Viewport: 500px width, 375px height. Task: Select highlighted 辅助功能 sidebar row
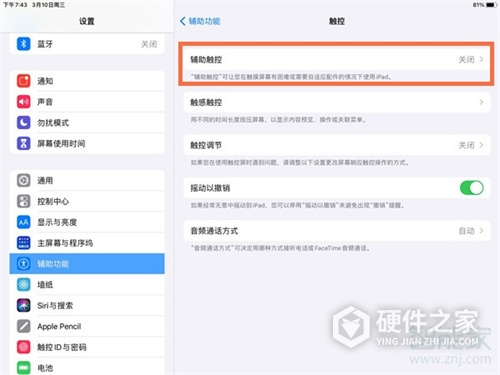(x=87, y=264)
